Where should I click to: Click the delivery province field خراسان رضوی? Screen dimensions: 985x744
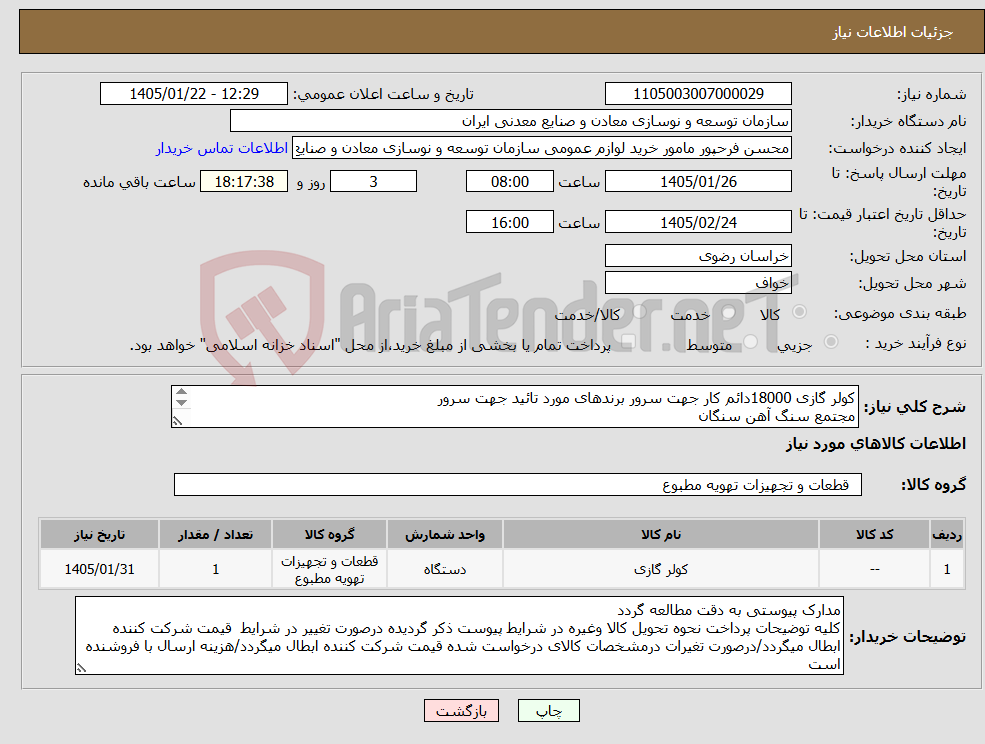point(698,256)
